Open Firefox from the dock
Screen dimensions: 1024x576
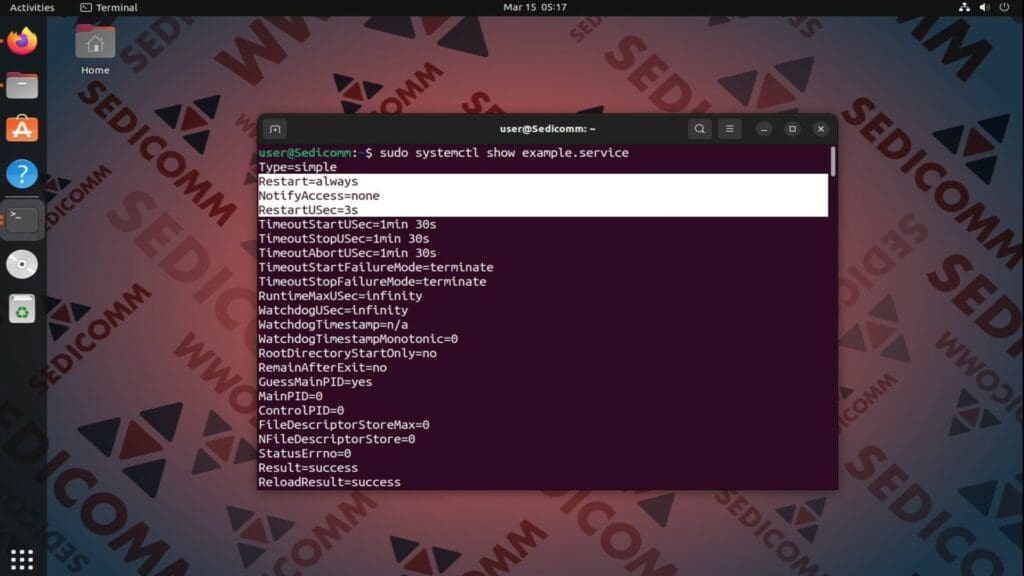click(x=22, y=42)
